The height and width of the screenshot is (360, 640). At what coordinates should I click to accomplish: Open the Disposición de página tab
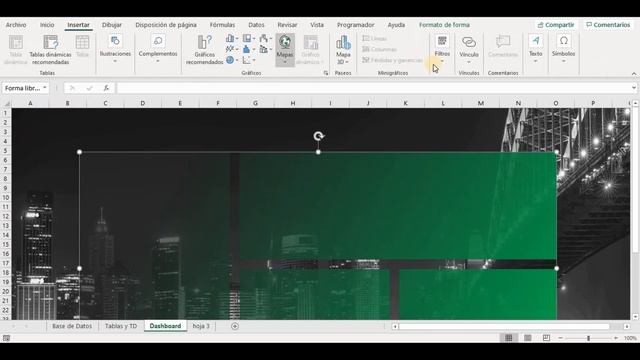coord(166,25)
